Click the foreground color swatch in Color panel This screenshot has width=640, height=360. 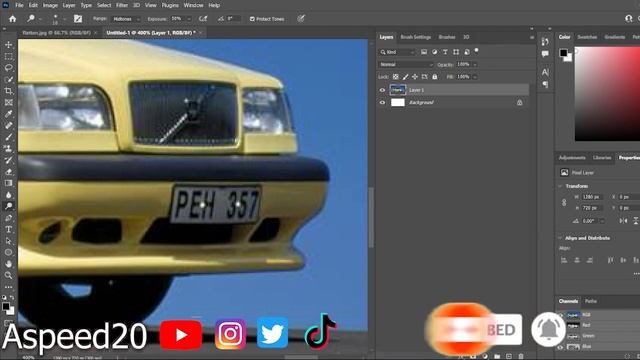tap(563, 52)
